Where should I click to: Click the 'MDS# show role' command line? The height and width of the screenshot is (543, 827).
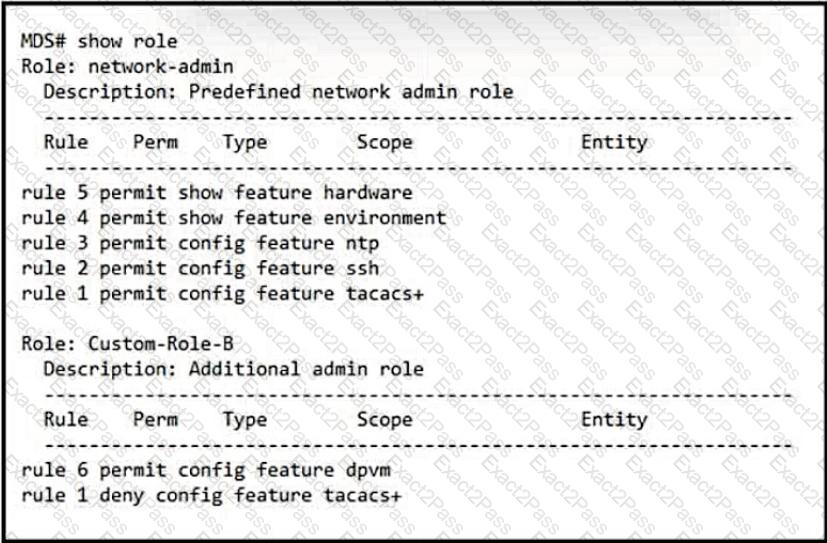click(99, 41)
